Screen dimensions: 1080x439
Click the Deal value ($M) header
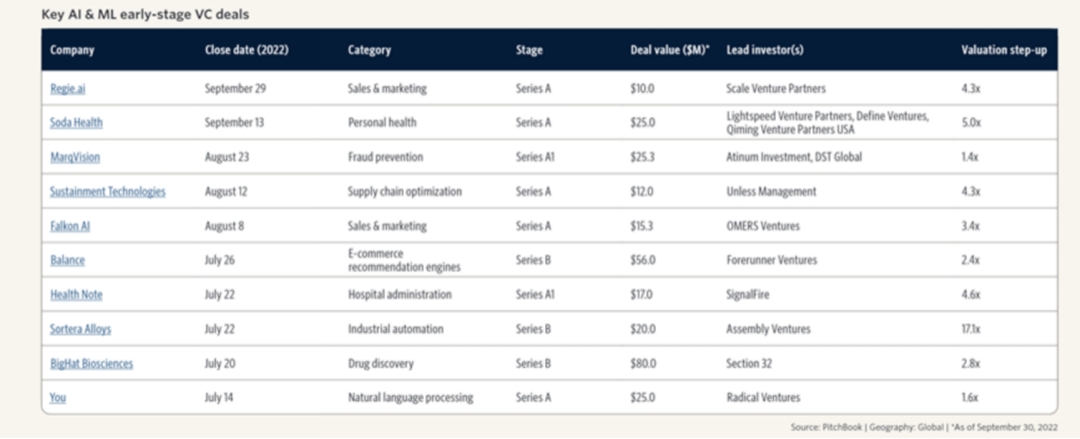669,50
